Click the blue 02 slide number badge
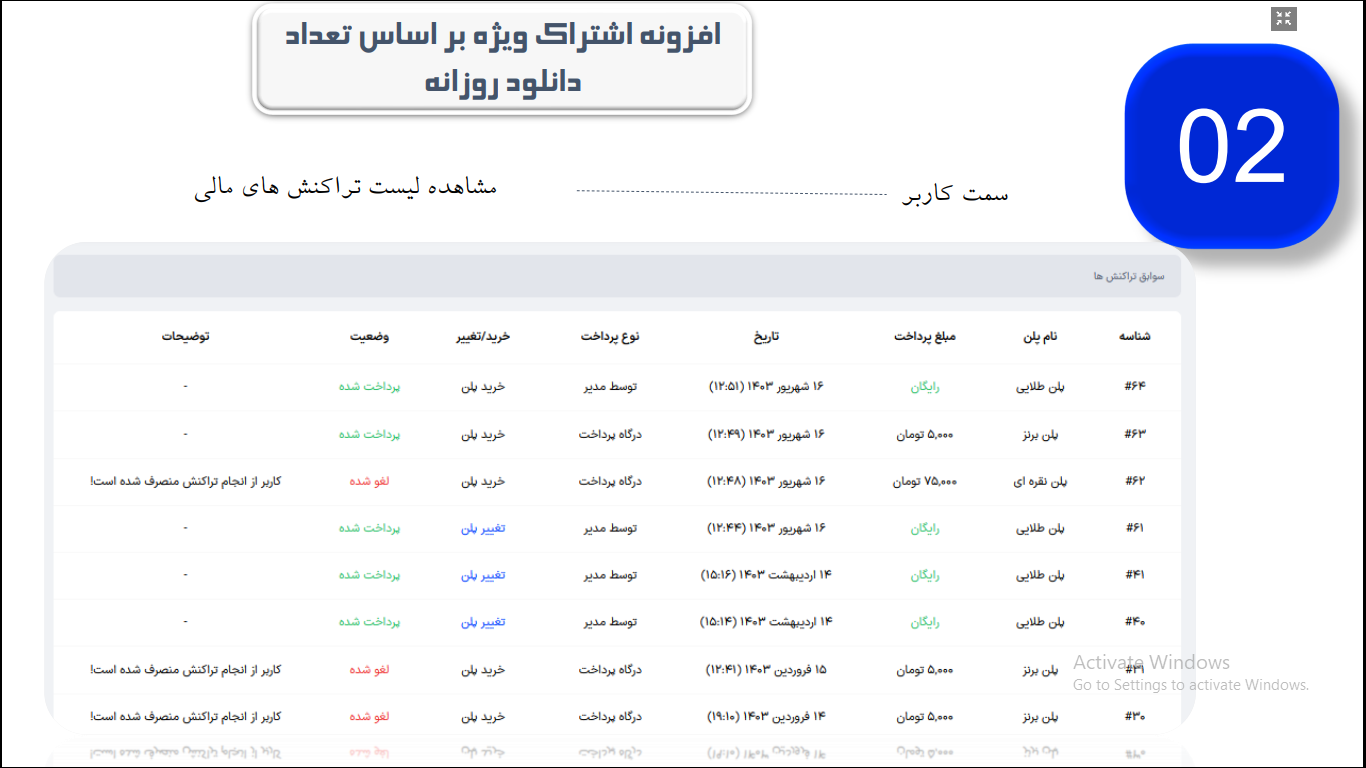This screenshot has width=1366, height=768. [x=1231, y=146]
